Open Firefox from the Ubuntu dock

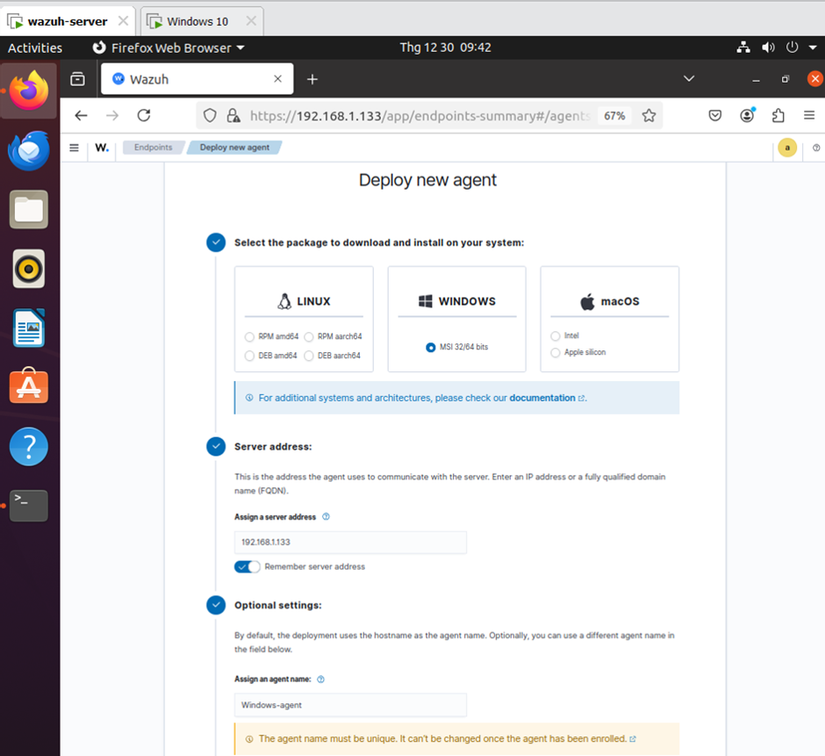(29, 90)
